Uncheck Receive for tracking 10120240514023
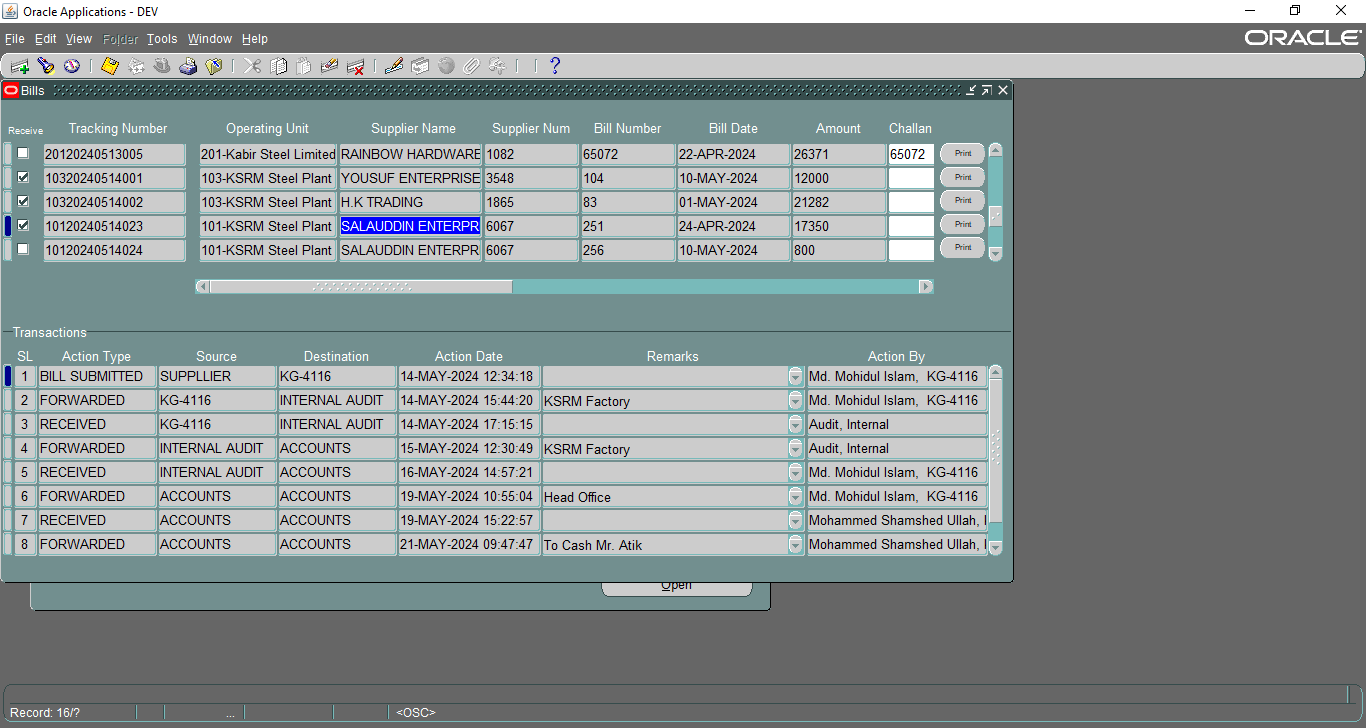 click(23, 226)
